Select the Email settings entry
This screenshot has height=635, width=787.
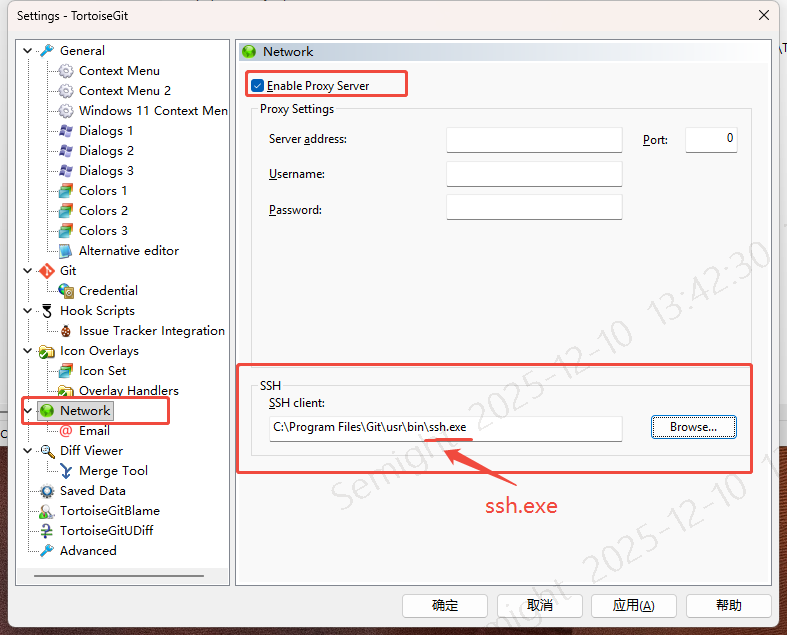coord(94,431)
